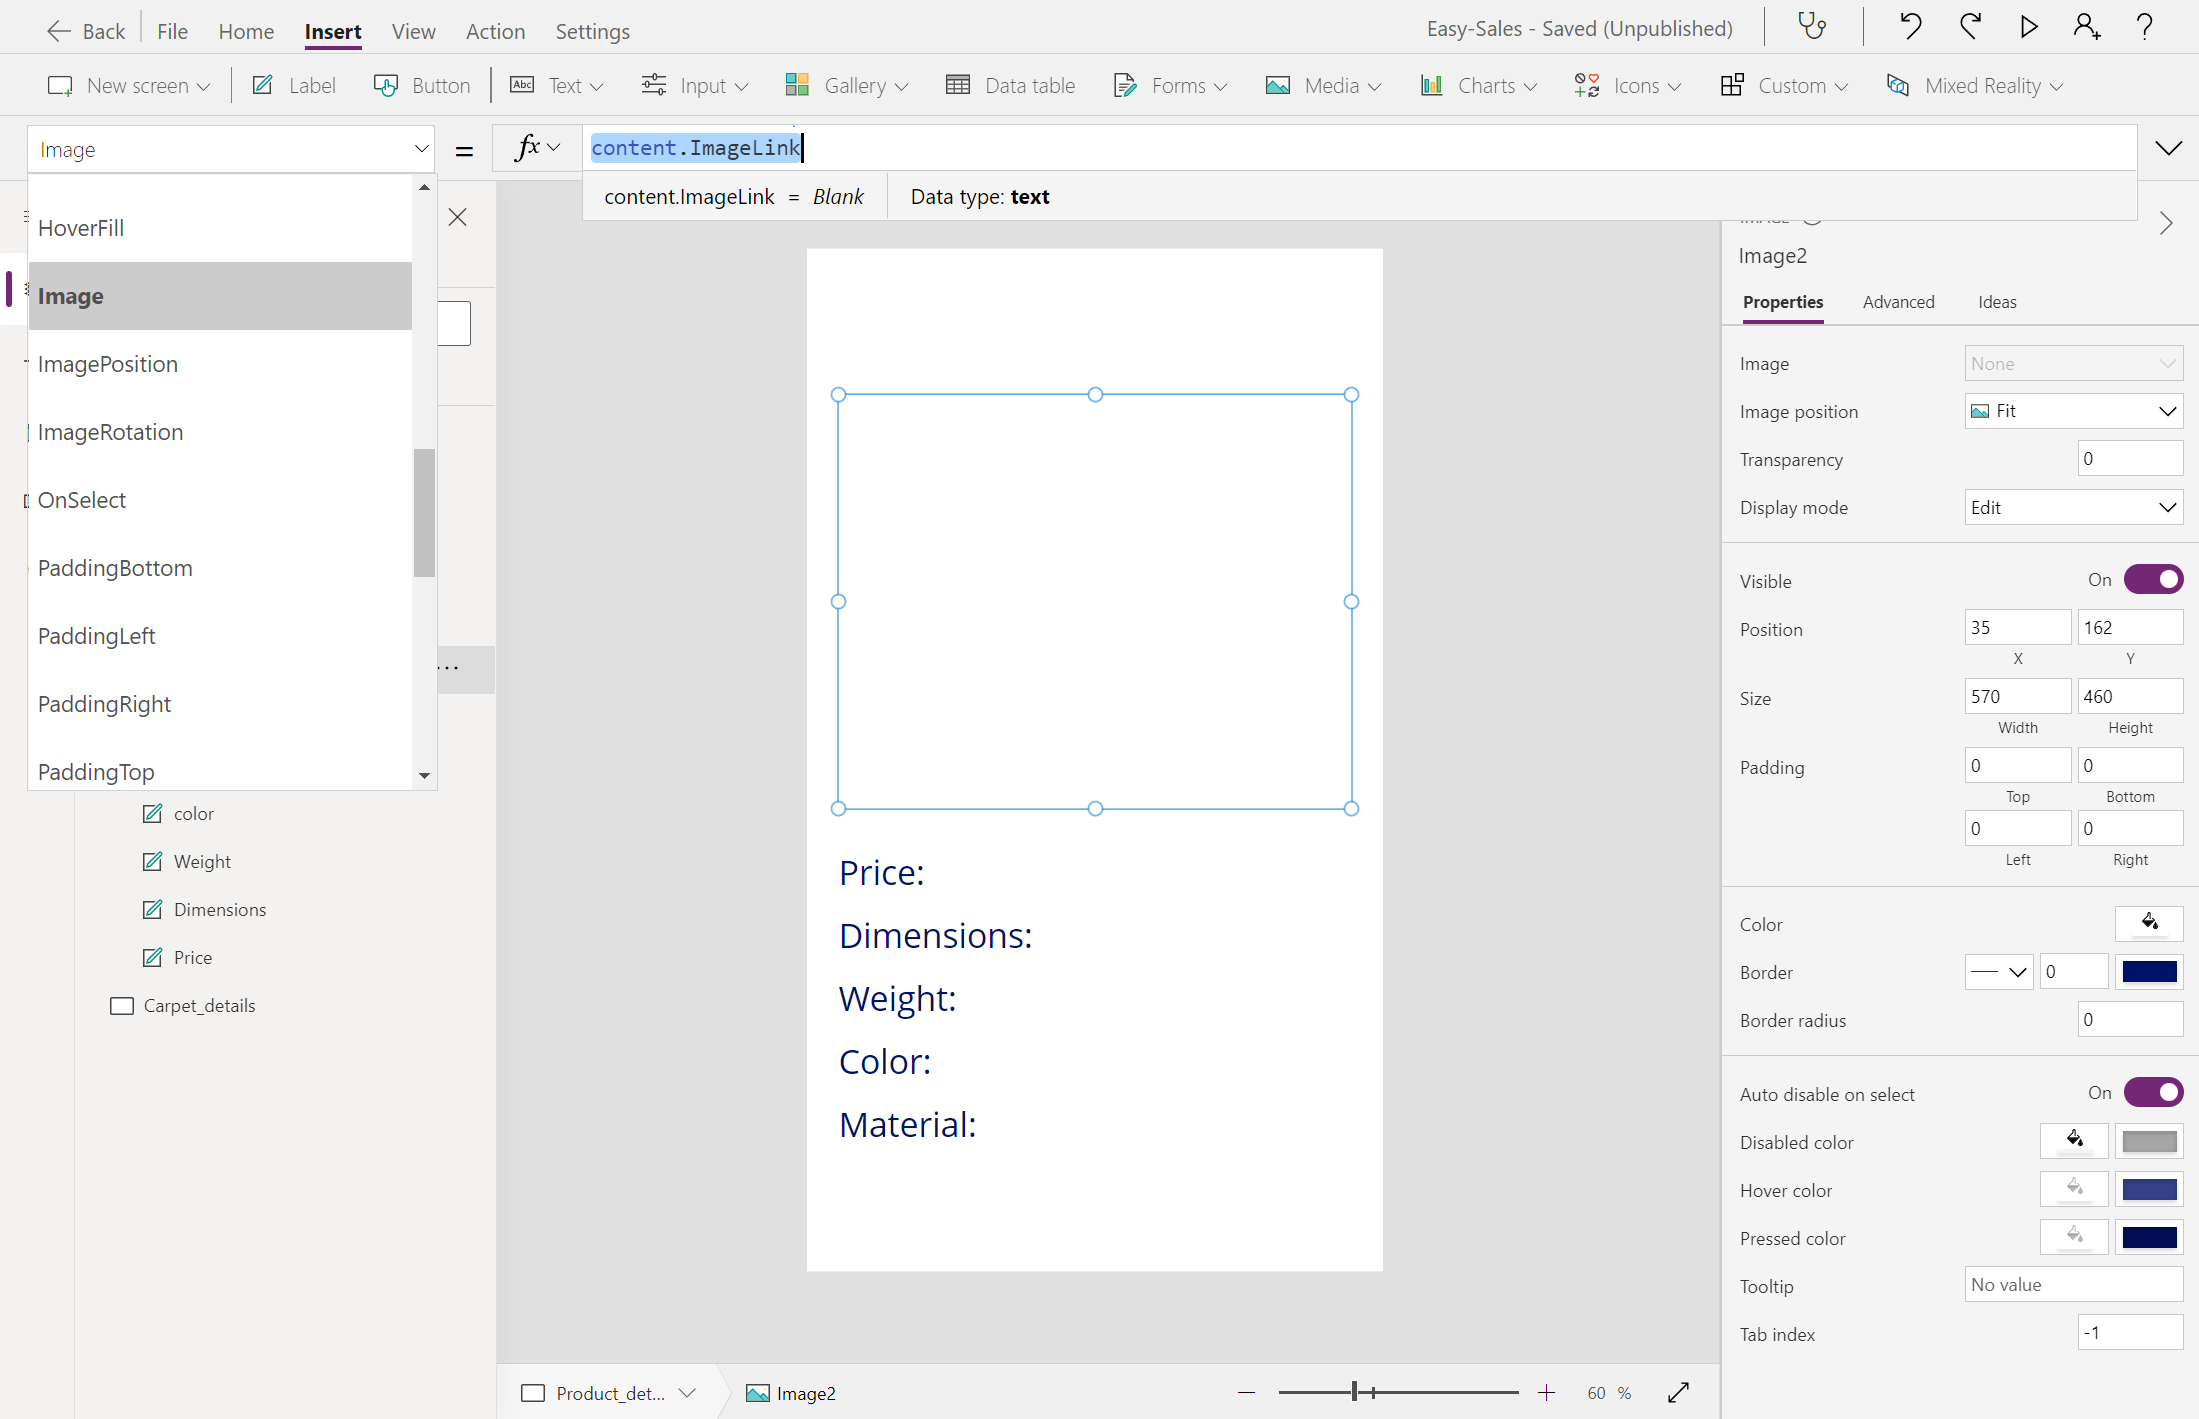Open the Border style dropdown
Image resolution: width=2199 pixels, height=1419 pixels.
(x=1998, y=971)
